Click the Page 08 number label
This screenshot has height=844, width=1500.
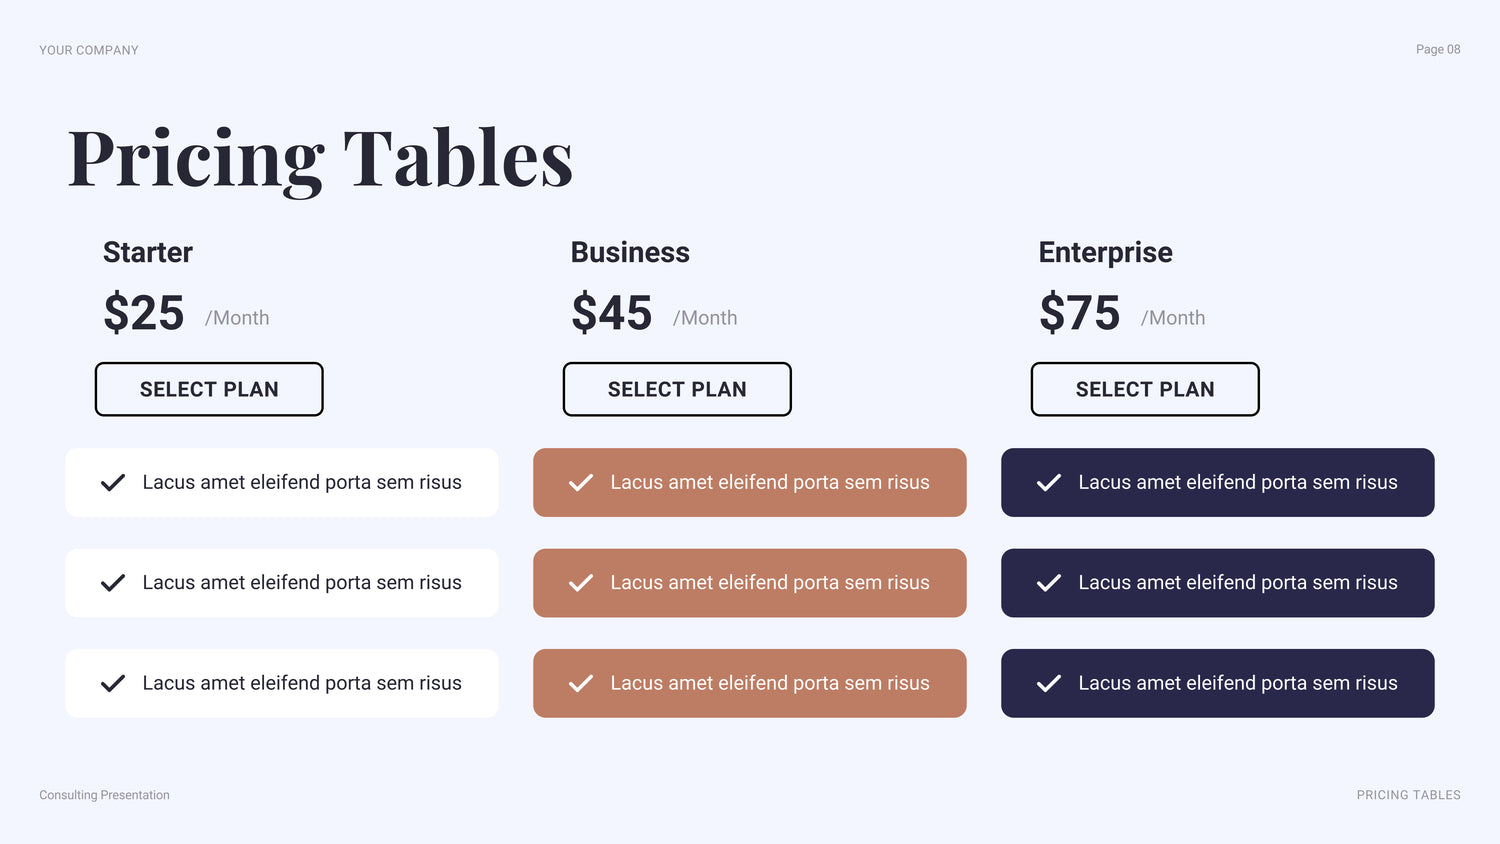tap(1438, 49)
